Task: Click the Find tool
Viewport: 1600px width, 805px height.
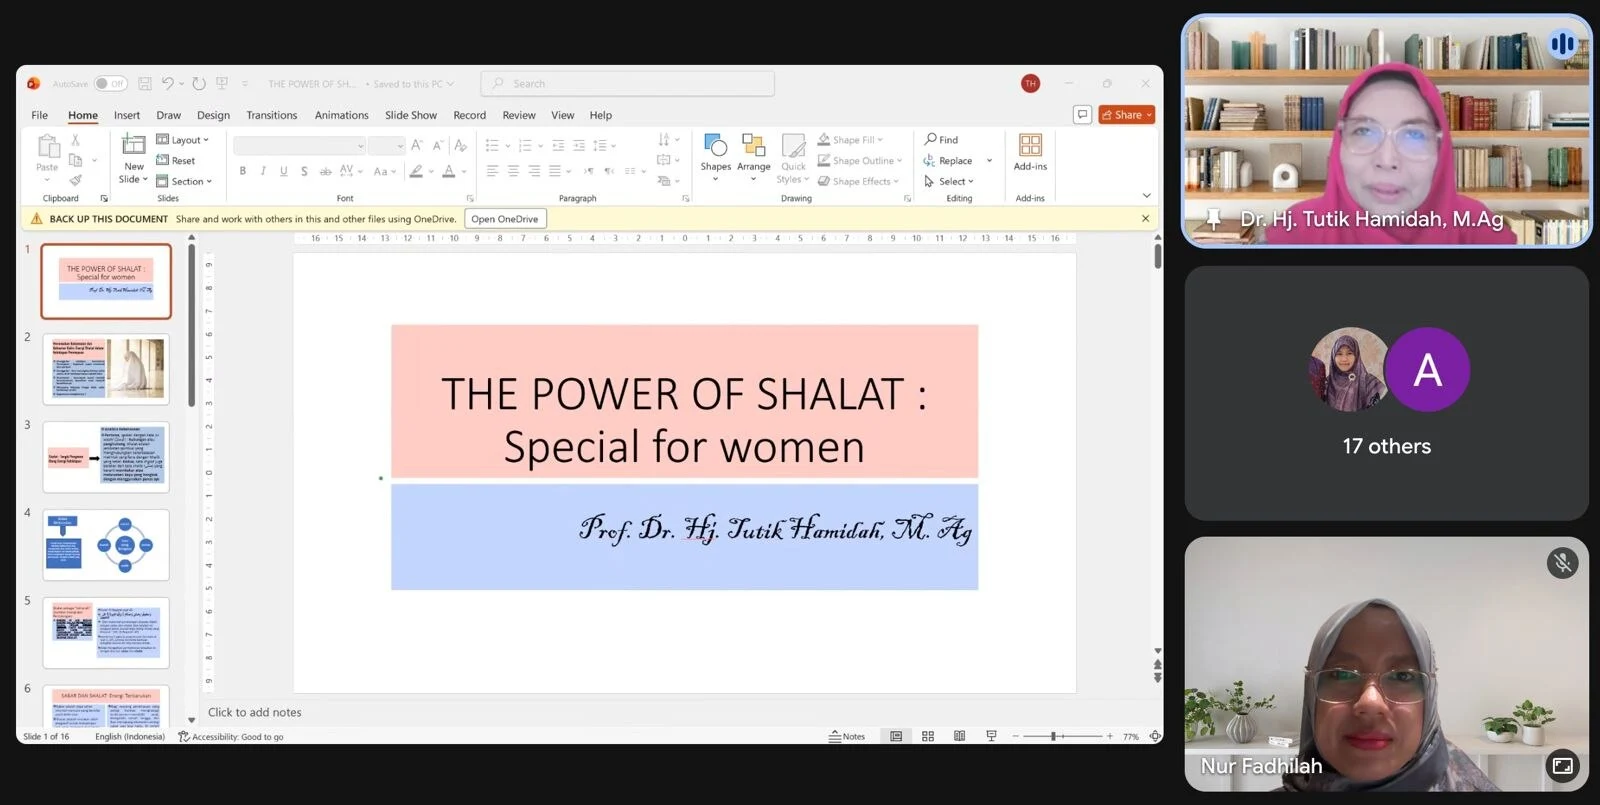Action: click(941, 140)
